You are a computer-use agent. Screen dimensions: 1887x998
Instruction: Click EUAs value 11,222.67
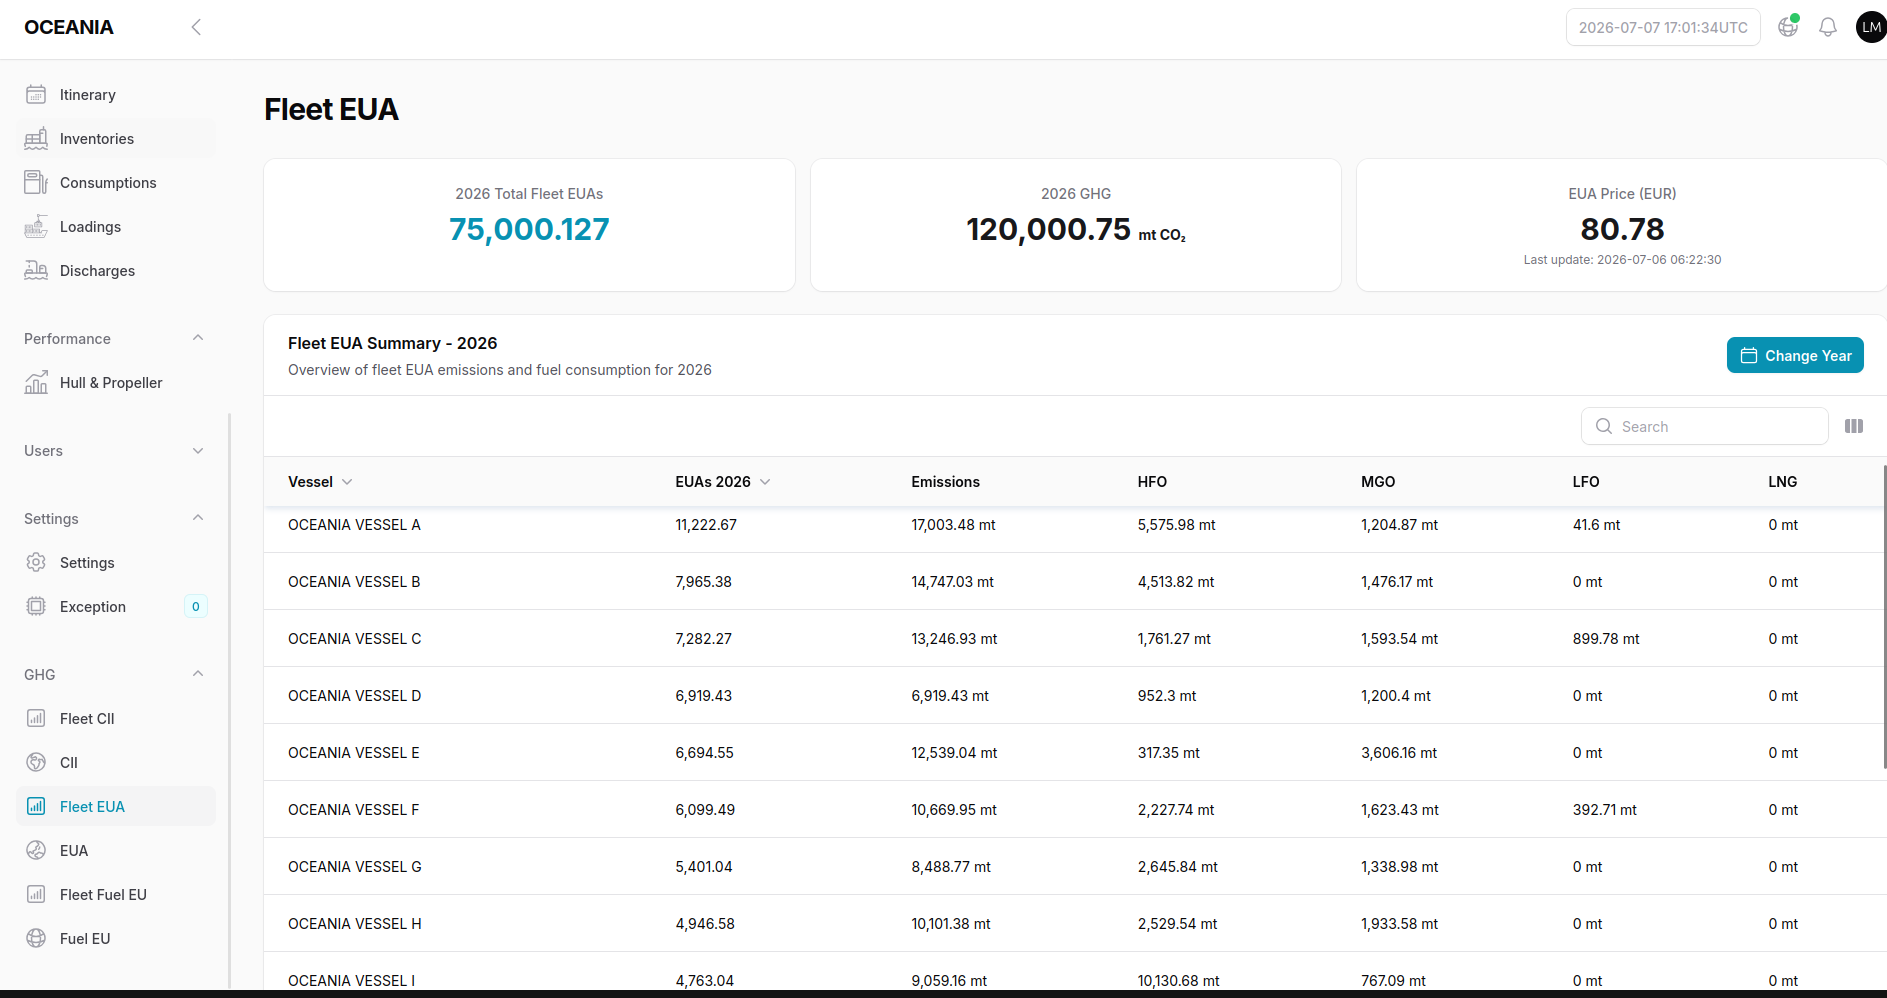pyautogui.click(x=706, y=525)
